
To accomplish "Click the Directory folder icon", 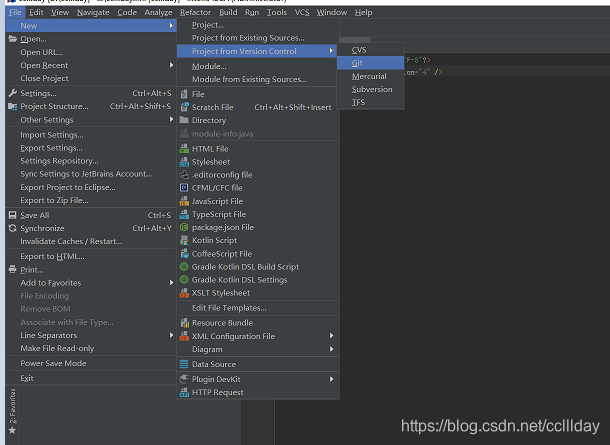I will pyautogui.click(x=184, y=120).
